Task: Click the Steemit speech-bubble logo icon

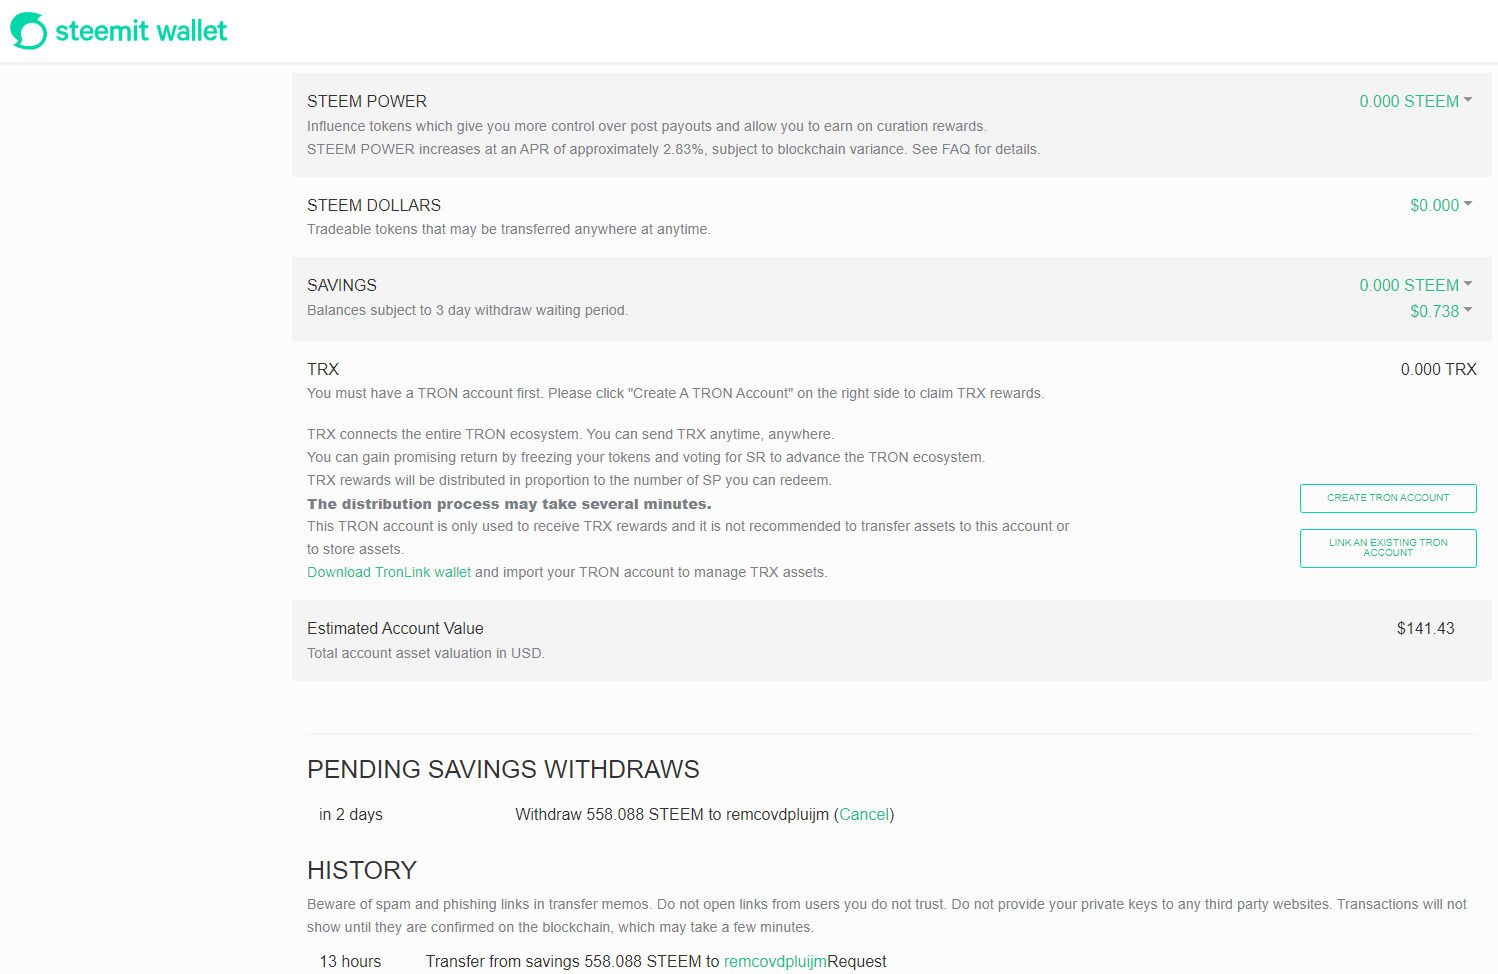Action: point(28,31)
